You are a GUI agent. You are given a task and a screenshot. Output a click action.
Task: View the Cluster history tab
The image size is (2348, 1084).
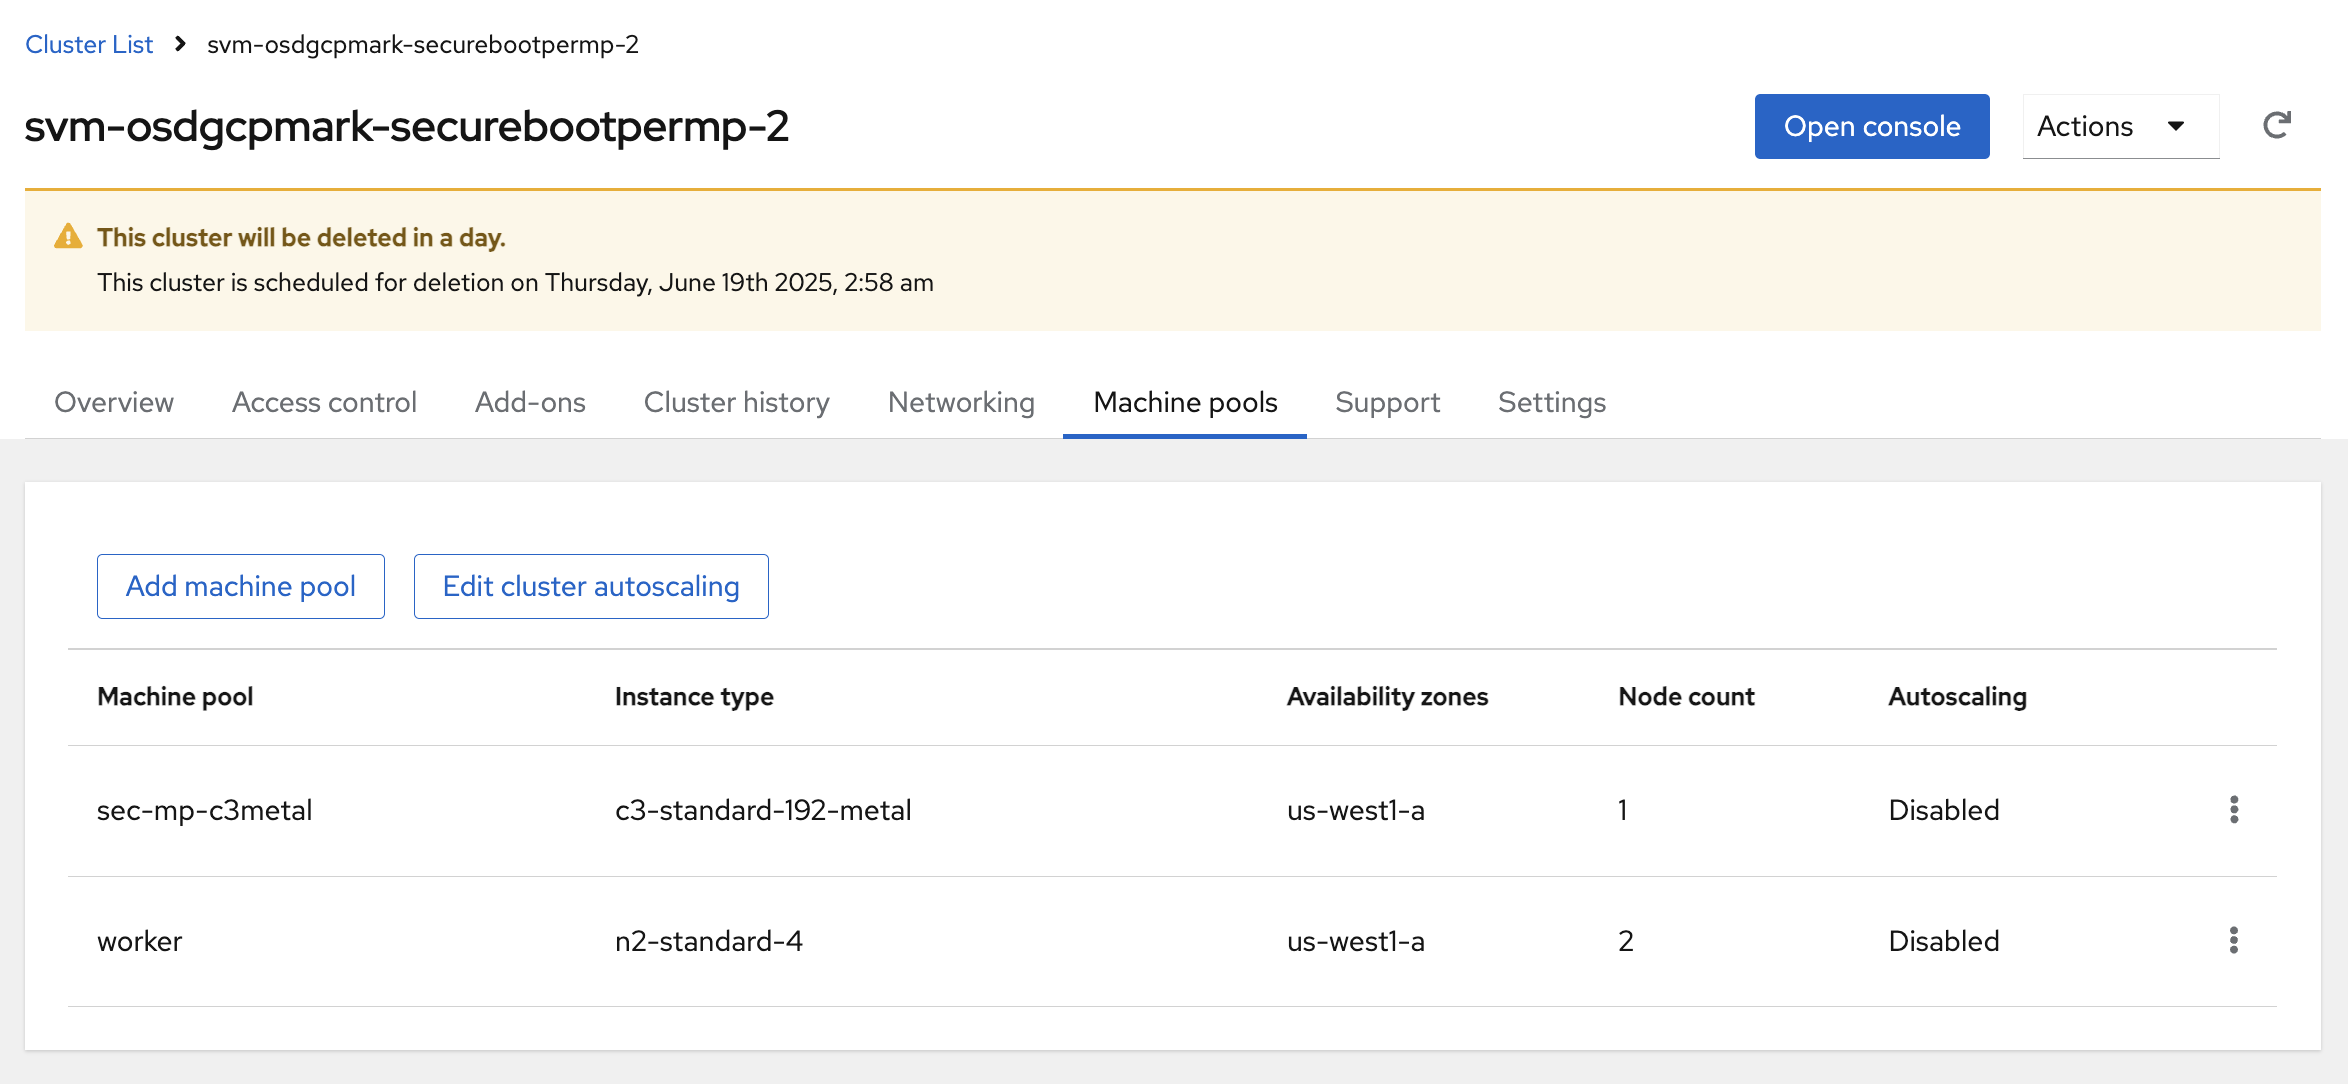pos(736,402)
